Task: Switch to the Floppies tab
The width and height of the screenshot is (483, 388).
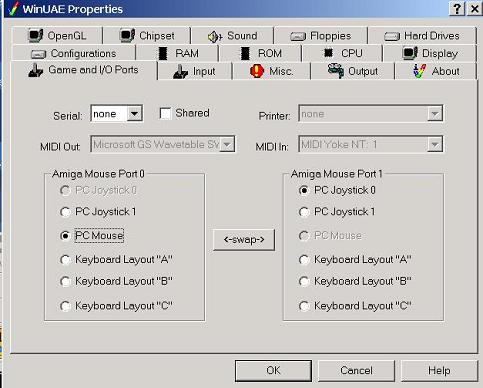Action: click(321, 36)
